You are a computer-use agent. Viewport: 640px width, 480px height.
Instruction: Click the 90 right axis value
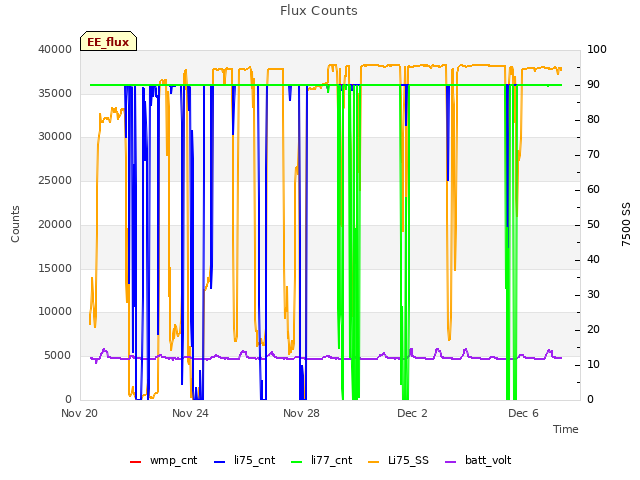[593, 84]
